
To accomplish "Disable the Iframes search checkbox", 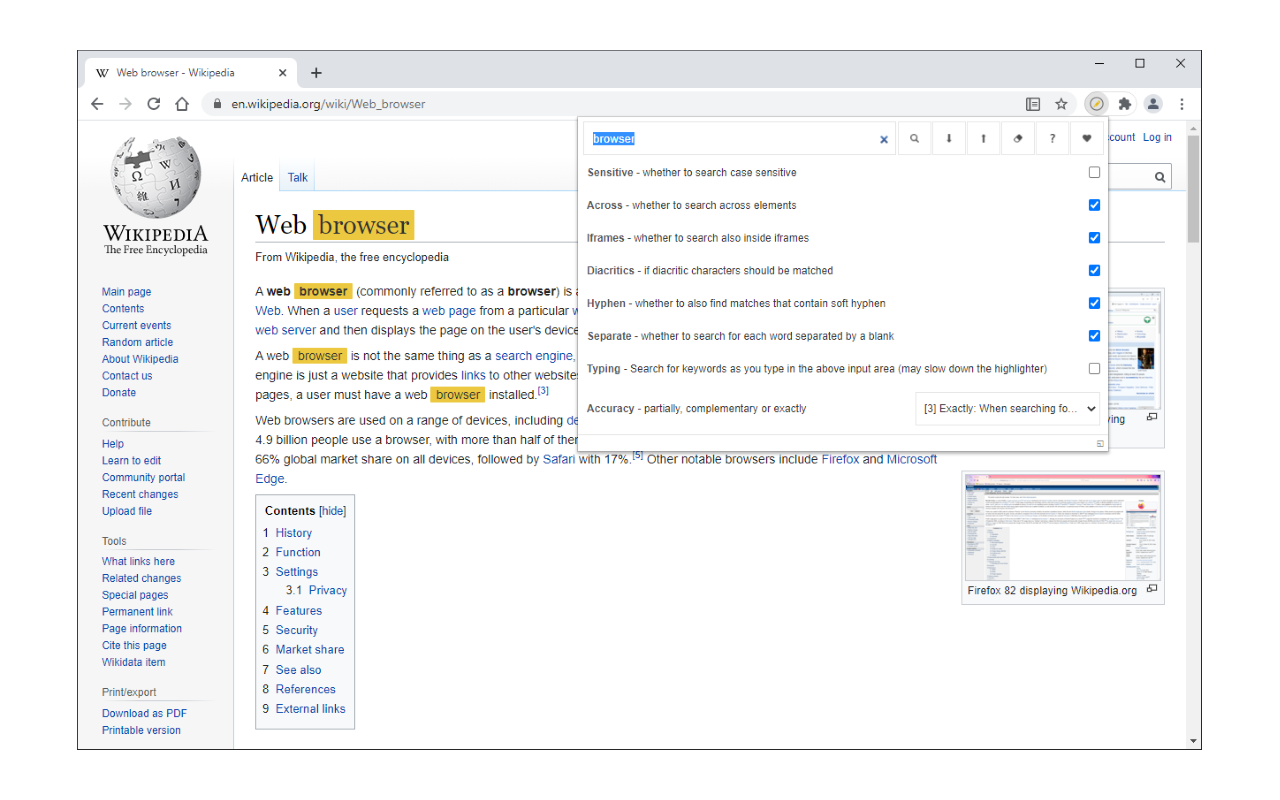I will (1094, 237).
